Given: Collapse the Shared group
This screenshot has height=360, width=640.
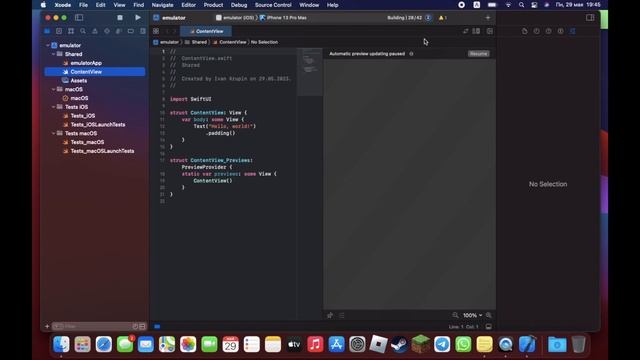Looking at the screenshot, I should click(53, 54).
